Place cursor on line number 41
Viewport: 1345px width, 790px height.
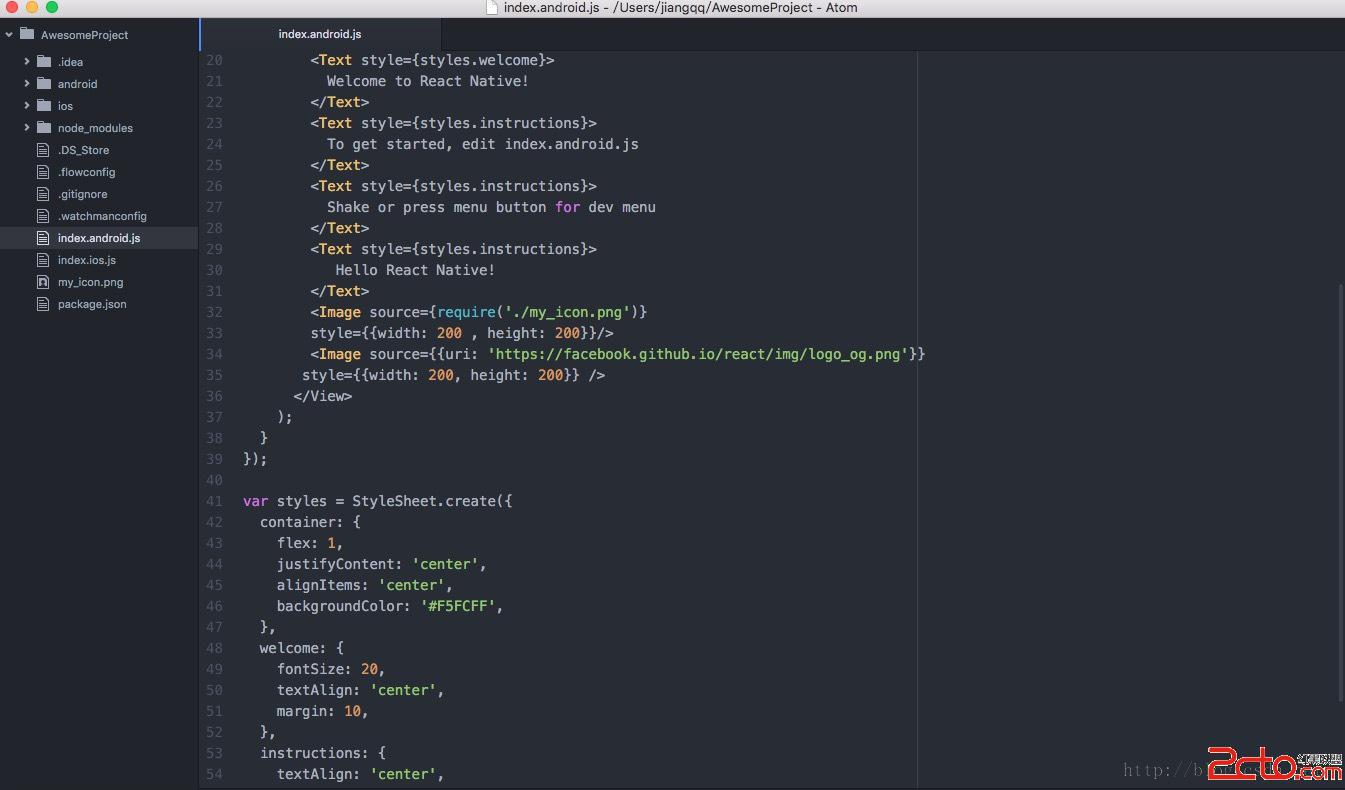(x=214, y=501)
